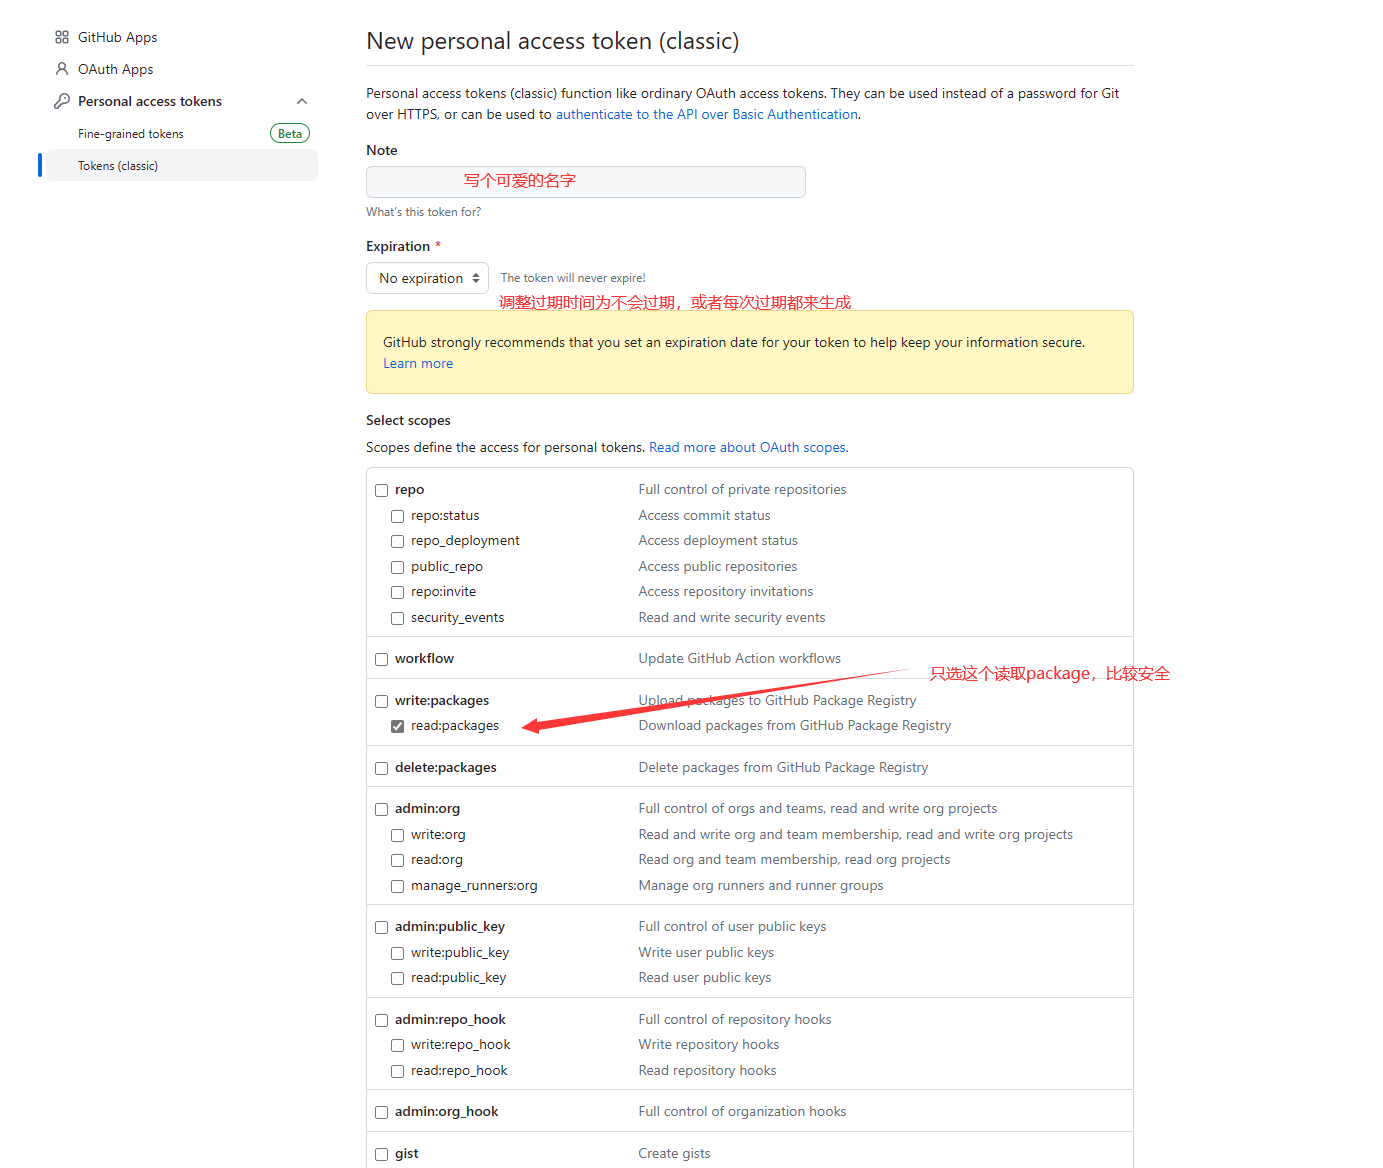Screen dimensions: 1383x1168
Task: Check the write:org scope
Action: click(397, 835)
